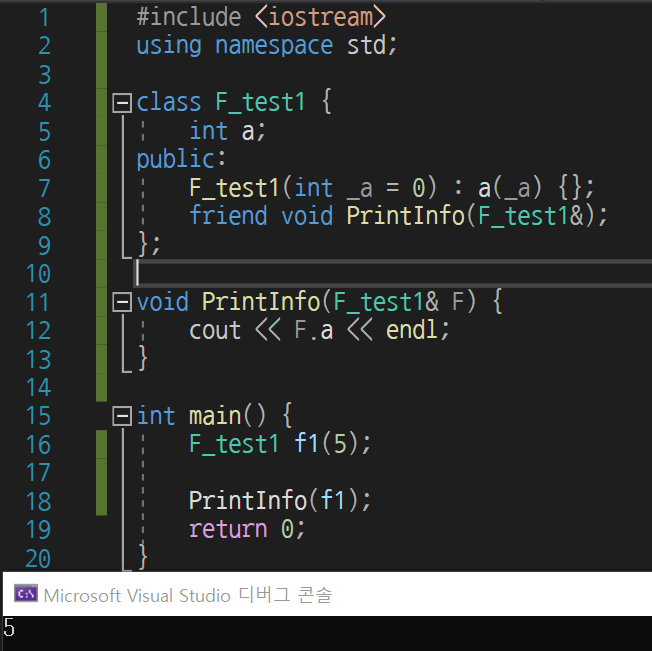Click the console icon beside Microsoft Visual Studio title
This screenshot has width=652, height=651.
click(x=26, y=594)
